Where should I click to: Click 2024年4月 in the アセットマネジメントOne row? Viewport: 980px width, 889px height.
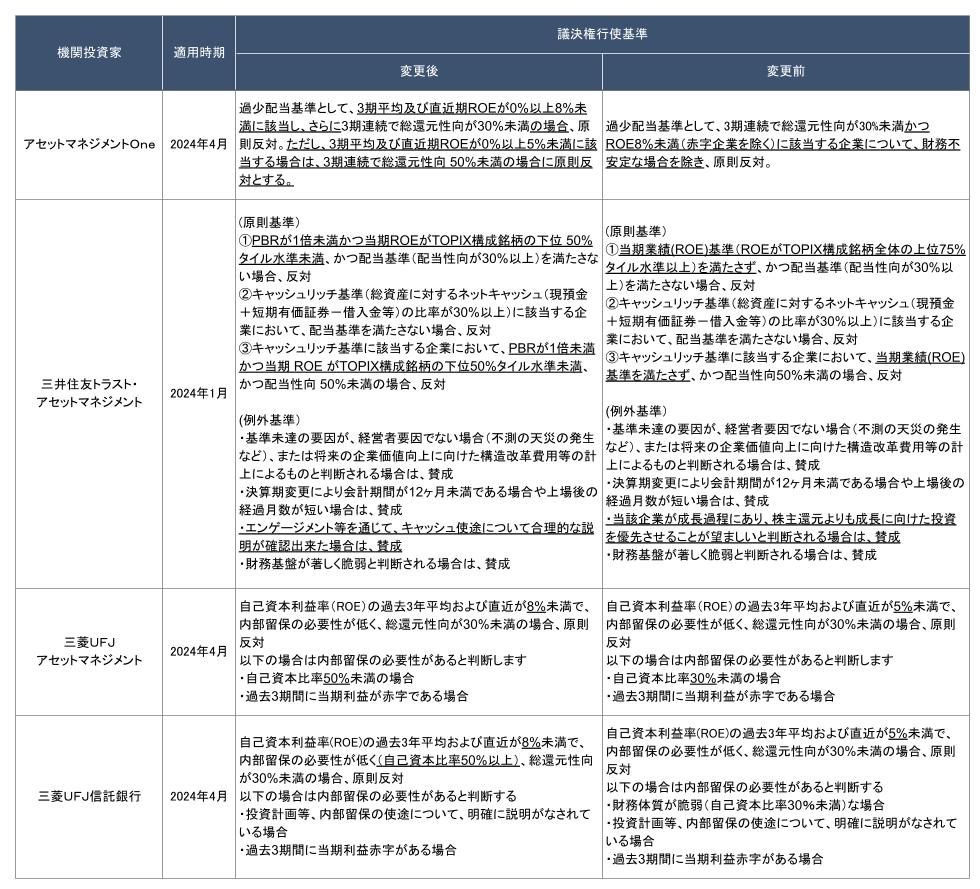200,144
